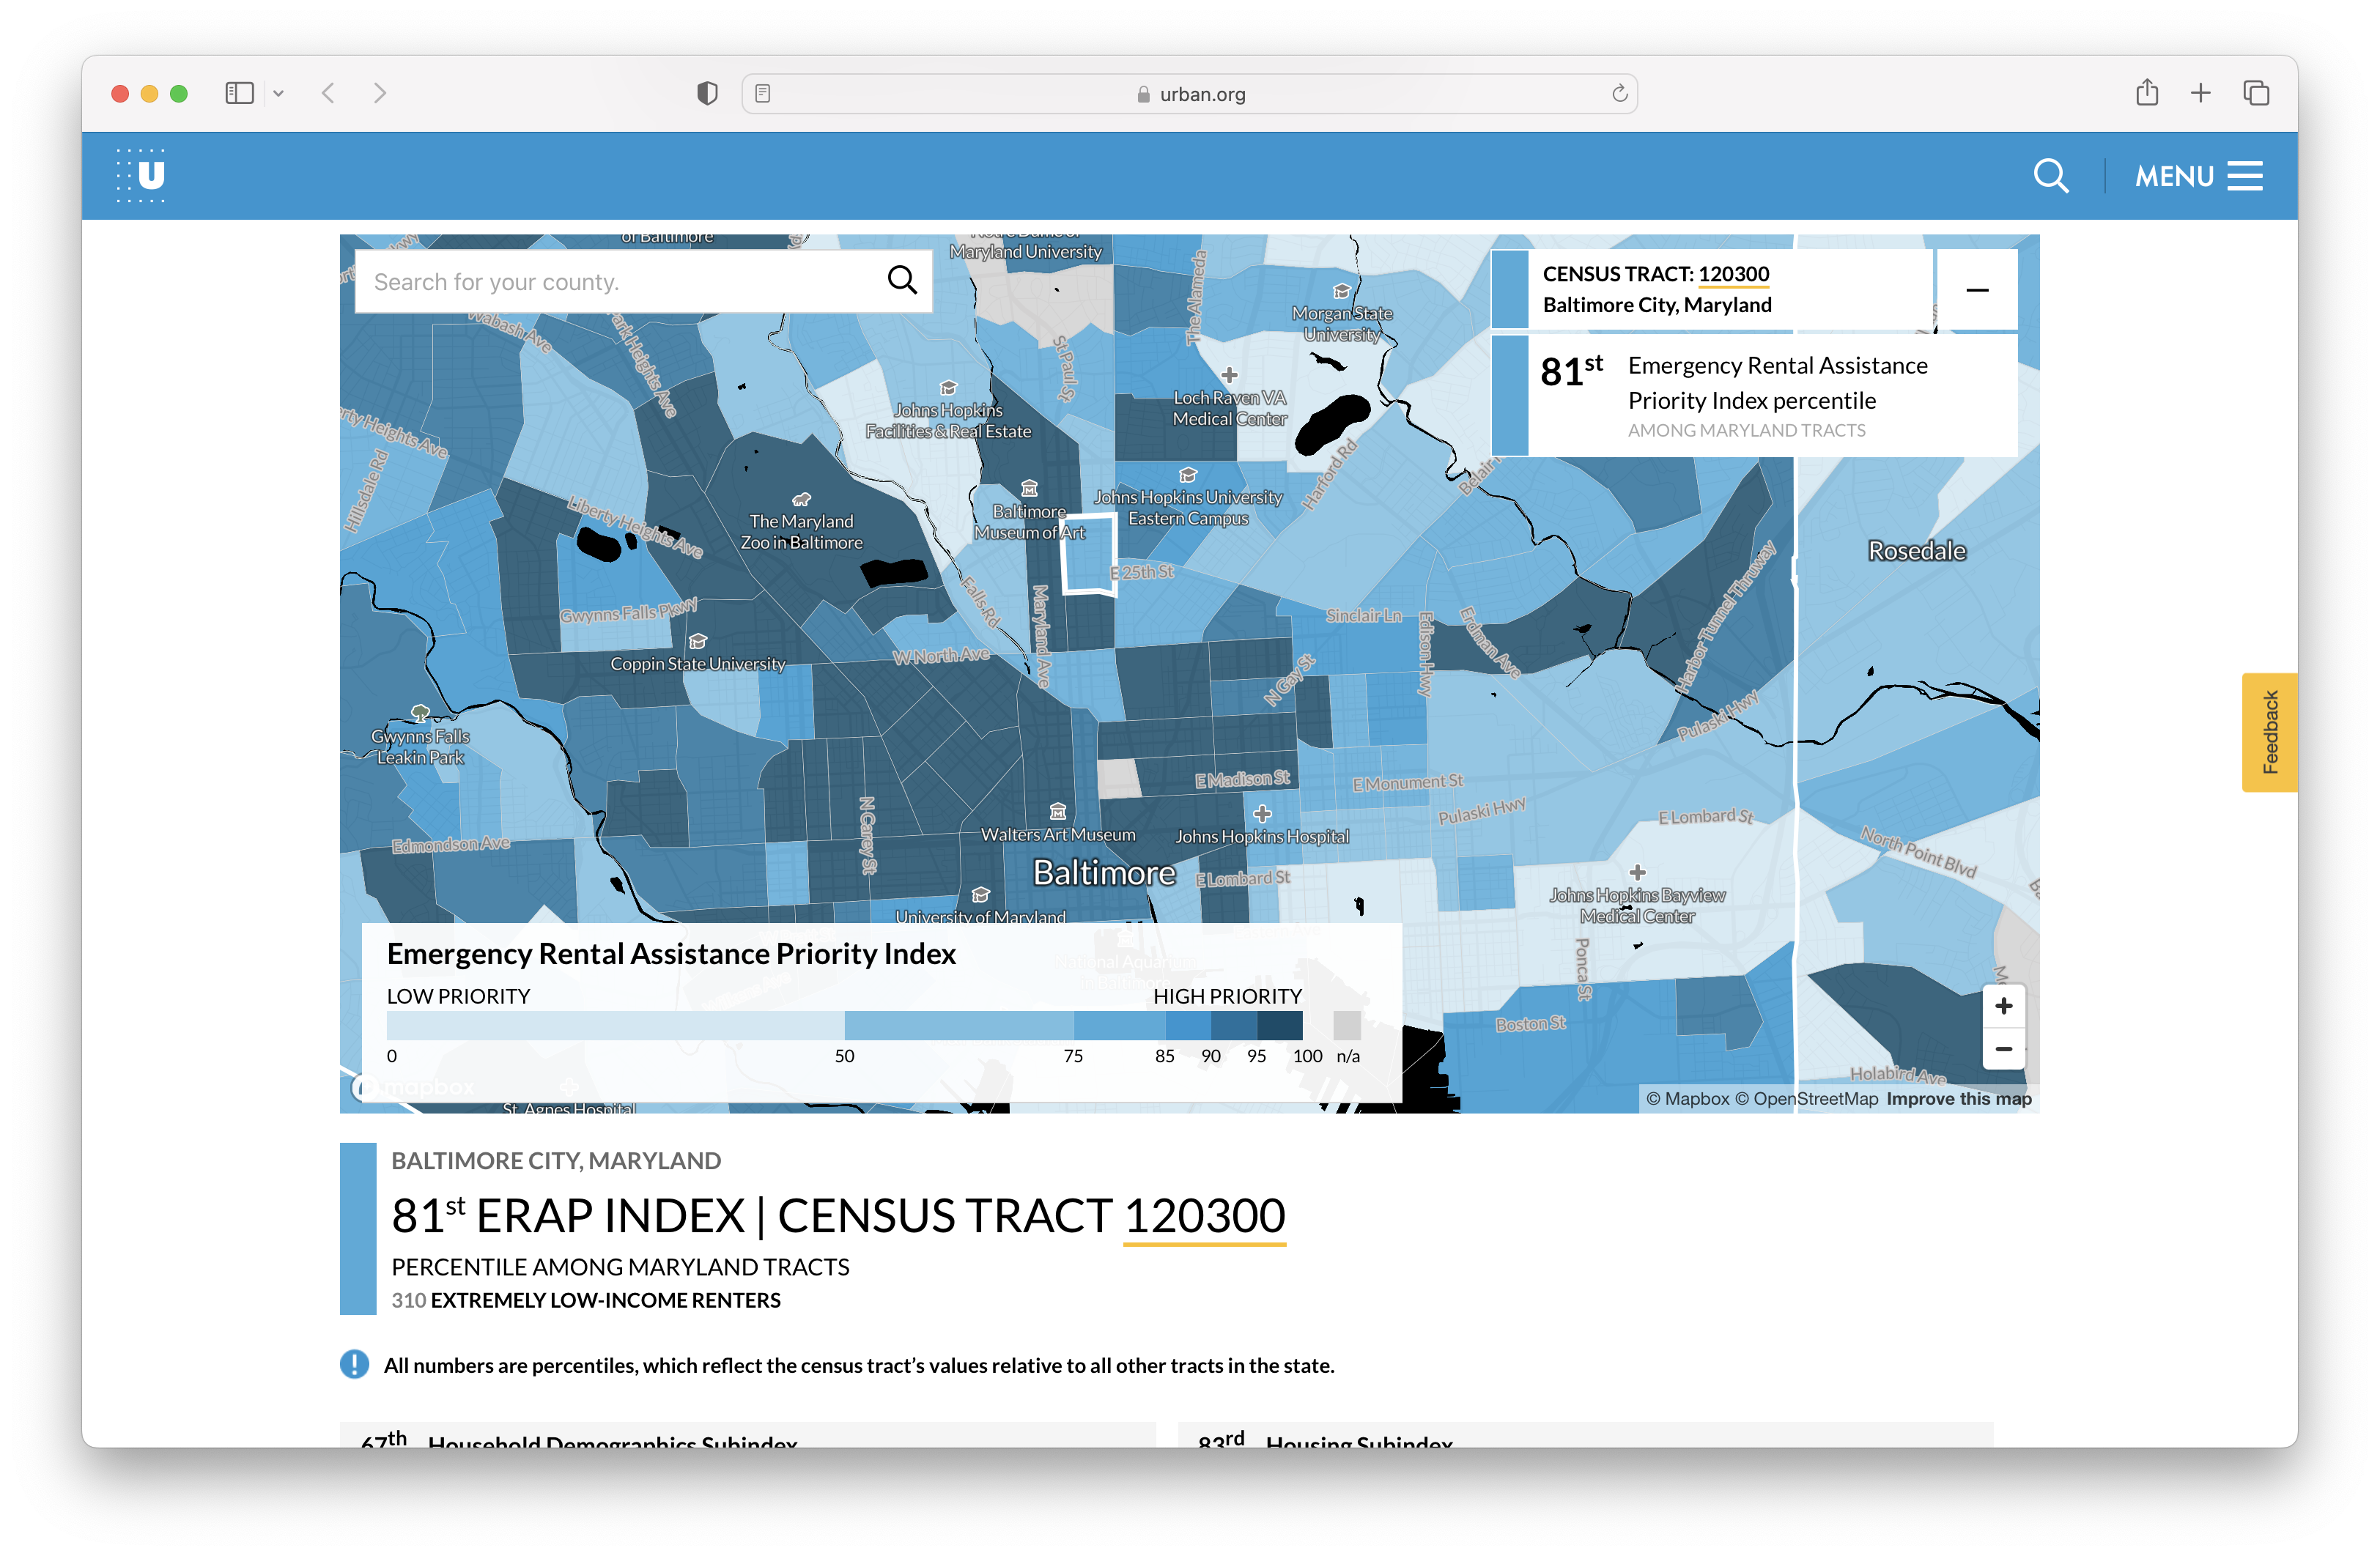Collapse the census tract info panel
2380x1556 pixels.
coord(1976,290)
